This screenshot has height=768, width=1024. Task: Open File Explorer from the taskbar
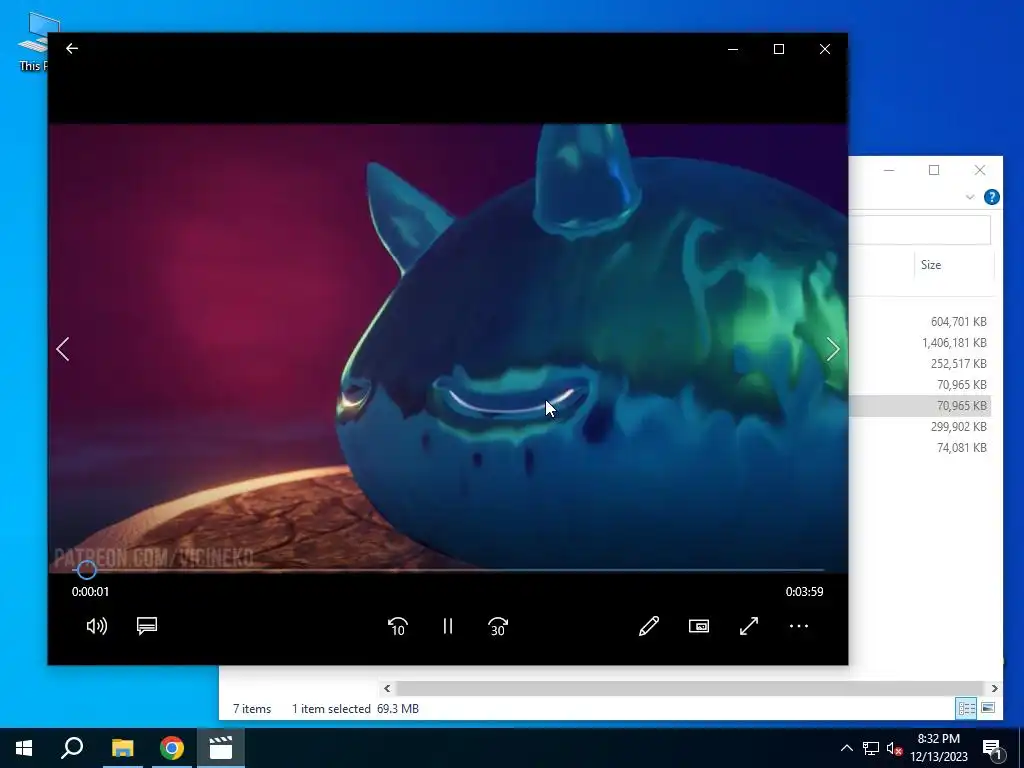pos(122,748)
